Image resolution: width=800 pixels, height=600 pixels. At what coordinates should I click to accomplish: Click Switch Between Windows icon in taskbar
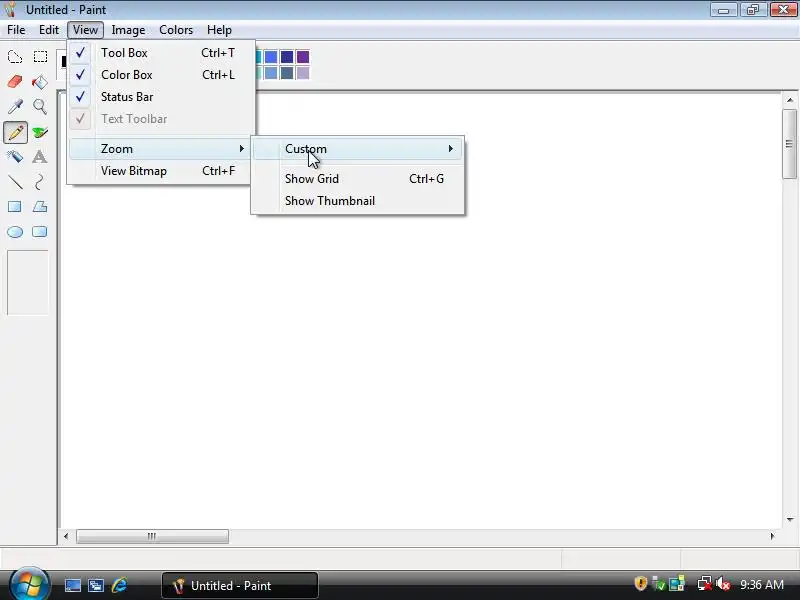96,585
